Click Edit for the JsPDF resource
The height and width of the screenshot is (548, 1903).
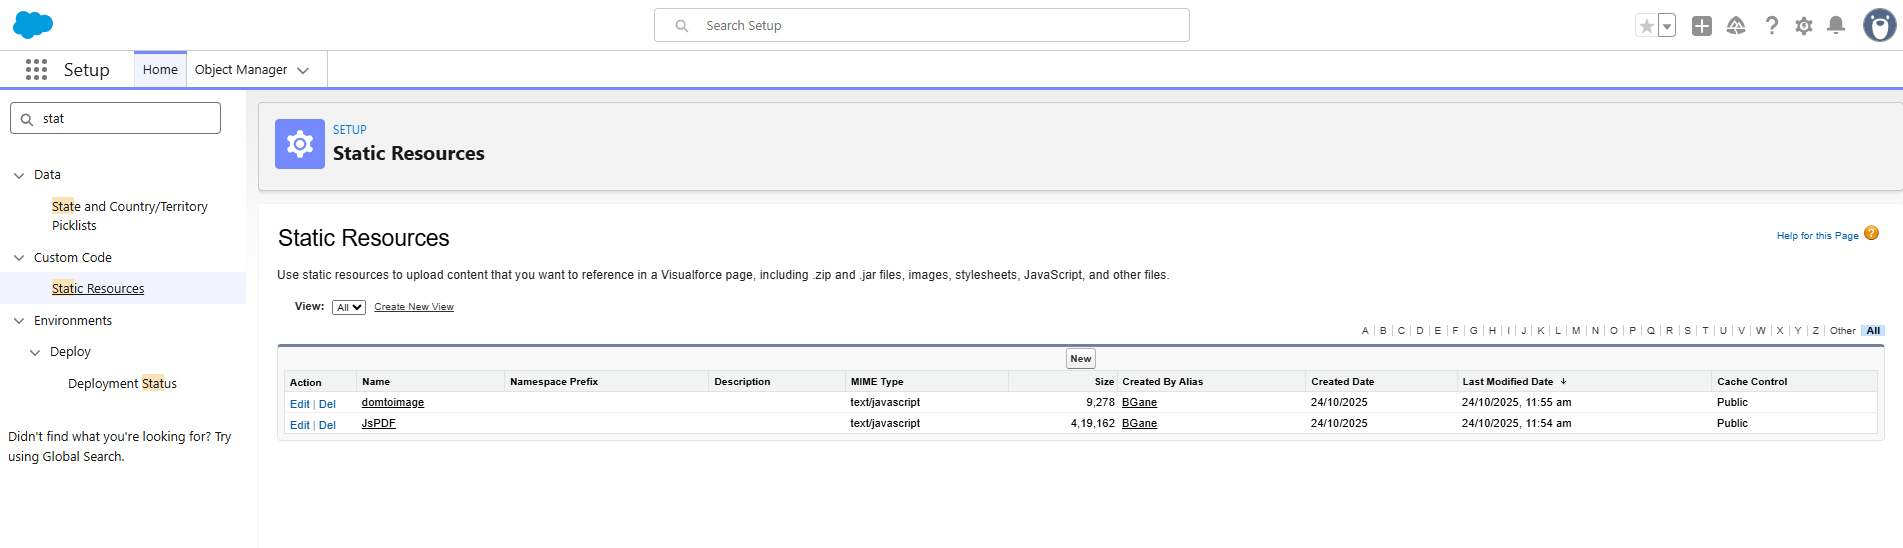point(299,425)
